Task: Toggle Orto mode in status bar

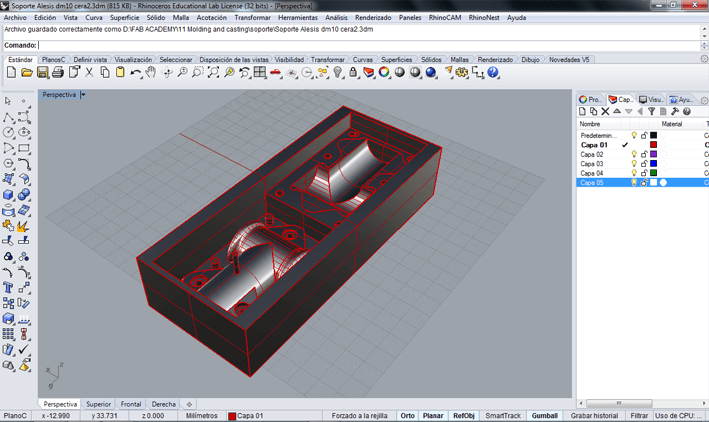Action: (407, 416)
